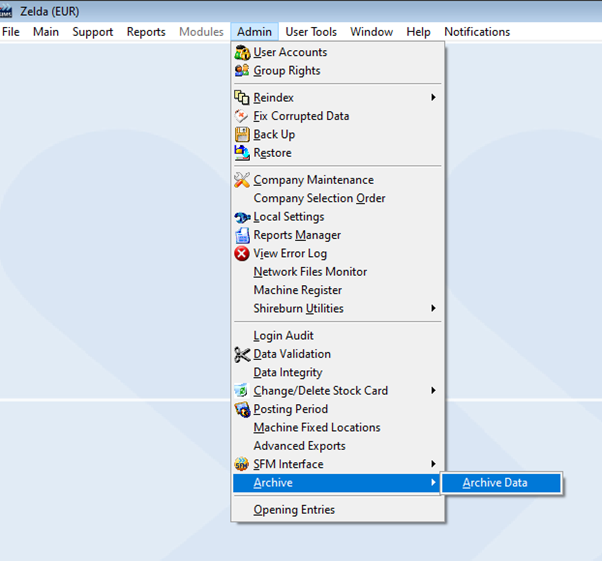Choose Group Rights entry text
Image resolution: width=602 pixels, height=561 pixels.
(287, 71)
